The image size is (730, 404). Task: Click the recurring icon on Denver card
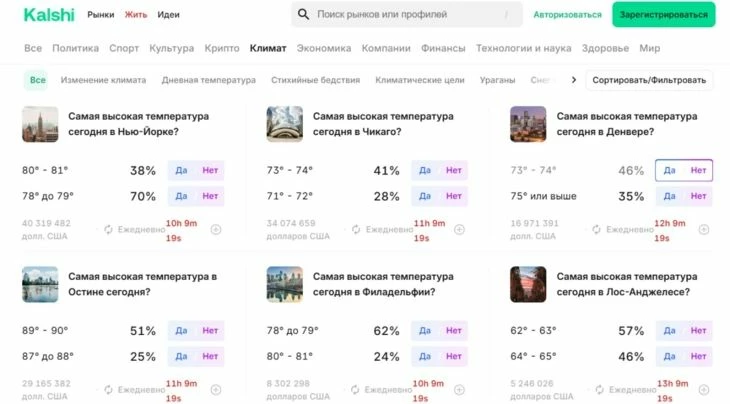(596, 229)
